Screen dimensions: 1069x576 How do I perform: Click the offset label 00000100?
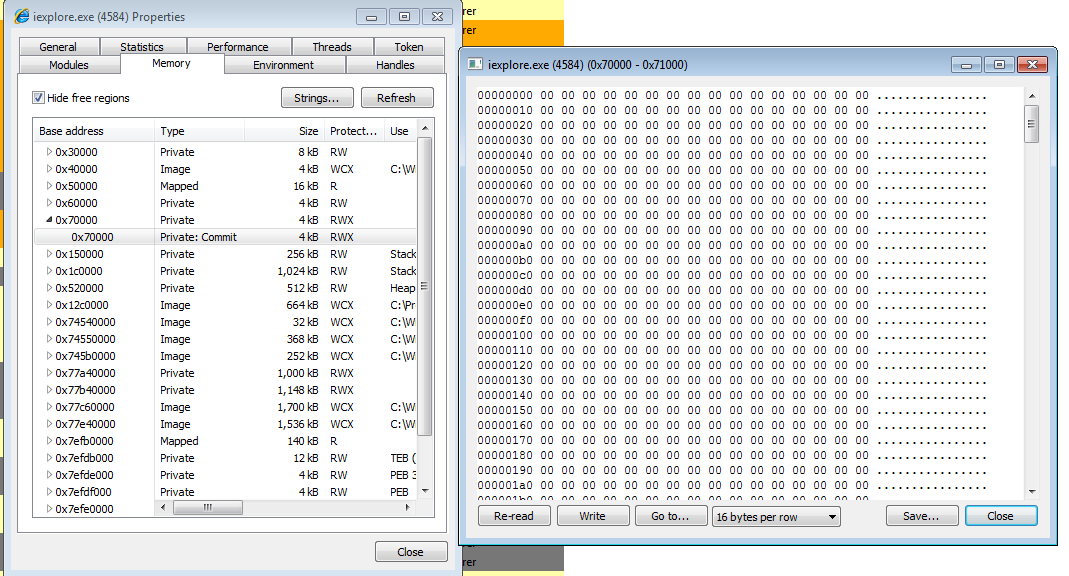click(505, 335)
